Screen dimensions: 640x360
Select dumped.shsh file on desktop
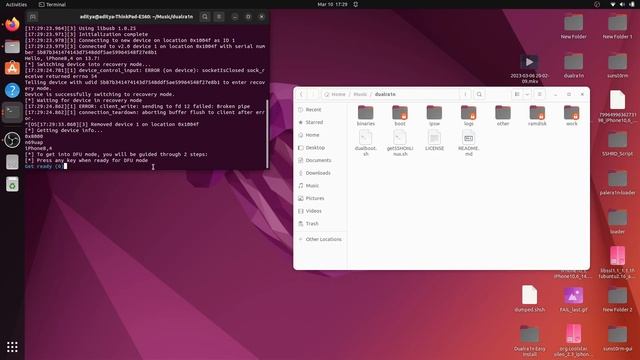(x=529, y=299)
